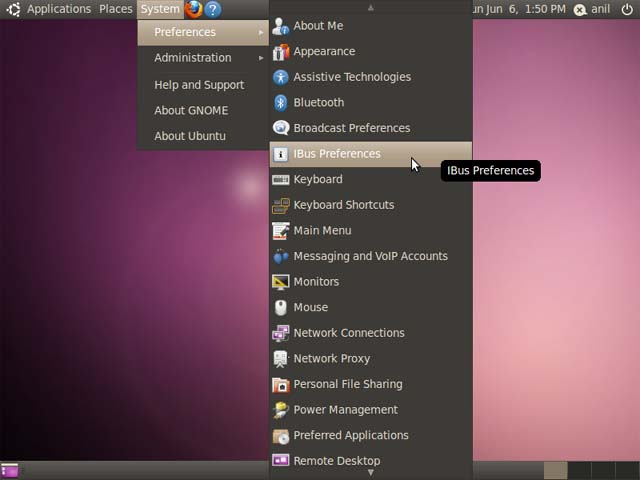Click the About Me user icon
The height and width of the screenshot is (480, 640).
pyautogui.click(x=281, y=26)
